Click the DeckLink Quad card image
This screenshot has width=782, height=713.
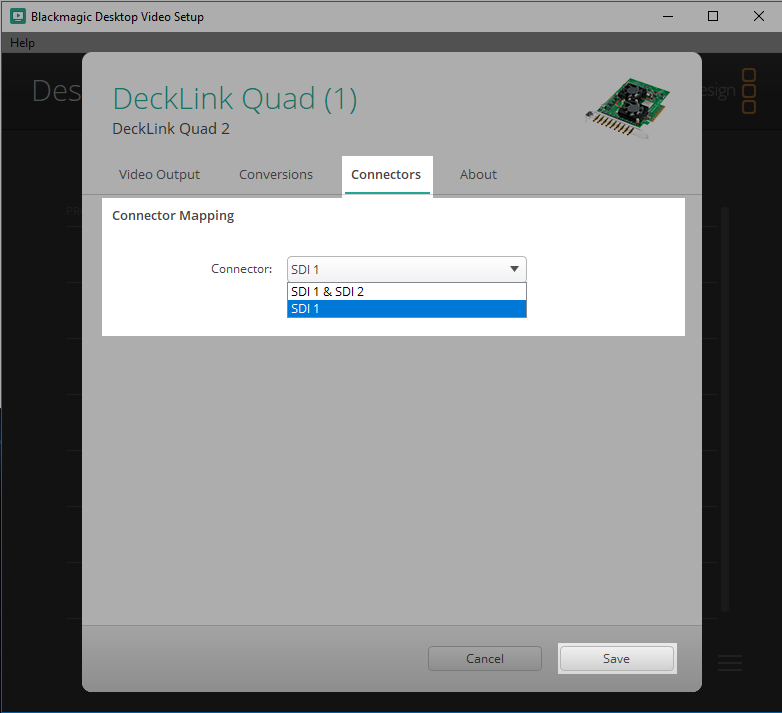(628, 108)
